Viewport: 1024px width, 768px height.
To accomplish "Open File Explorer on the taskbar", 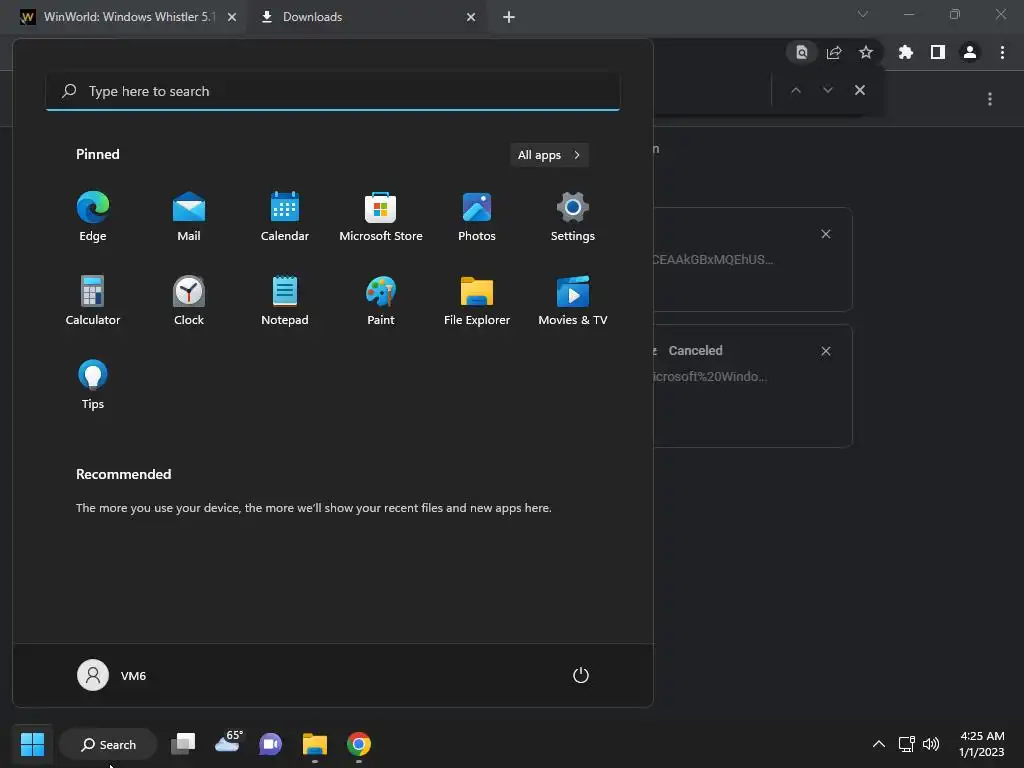I will (x=315, y=744).
